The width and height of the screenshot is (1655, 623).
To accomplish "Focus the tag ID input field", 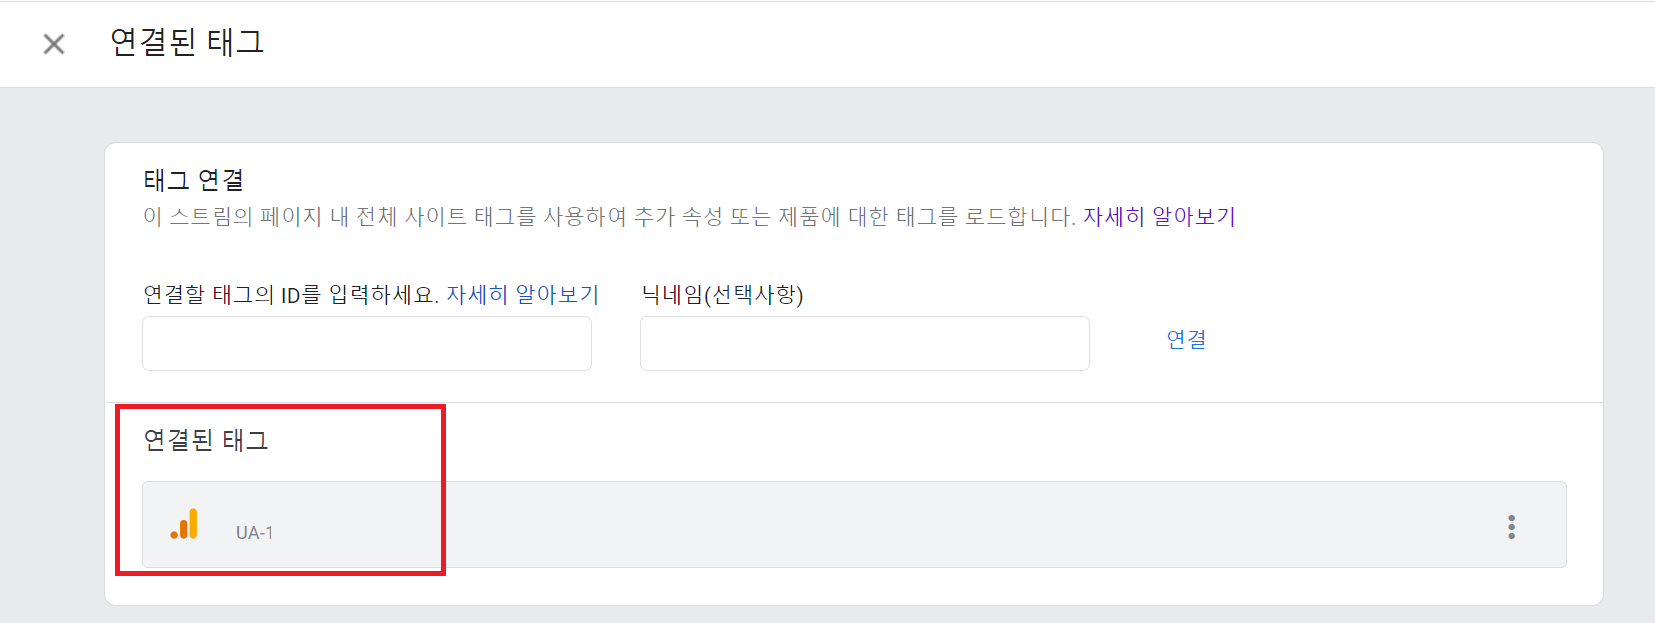I will [x=367, y=344].
